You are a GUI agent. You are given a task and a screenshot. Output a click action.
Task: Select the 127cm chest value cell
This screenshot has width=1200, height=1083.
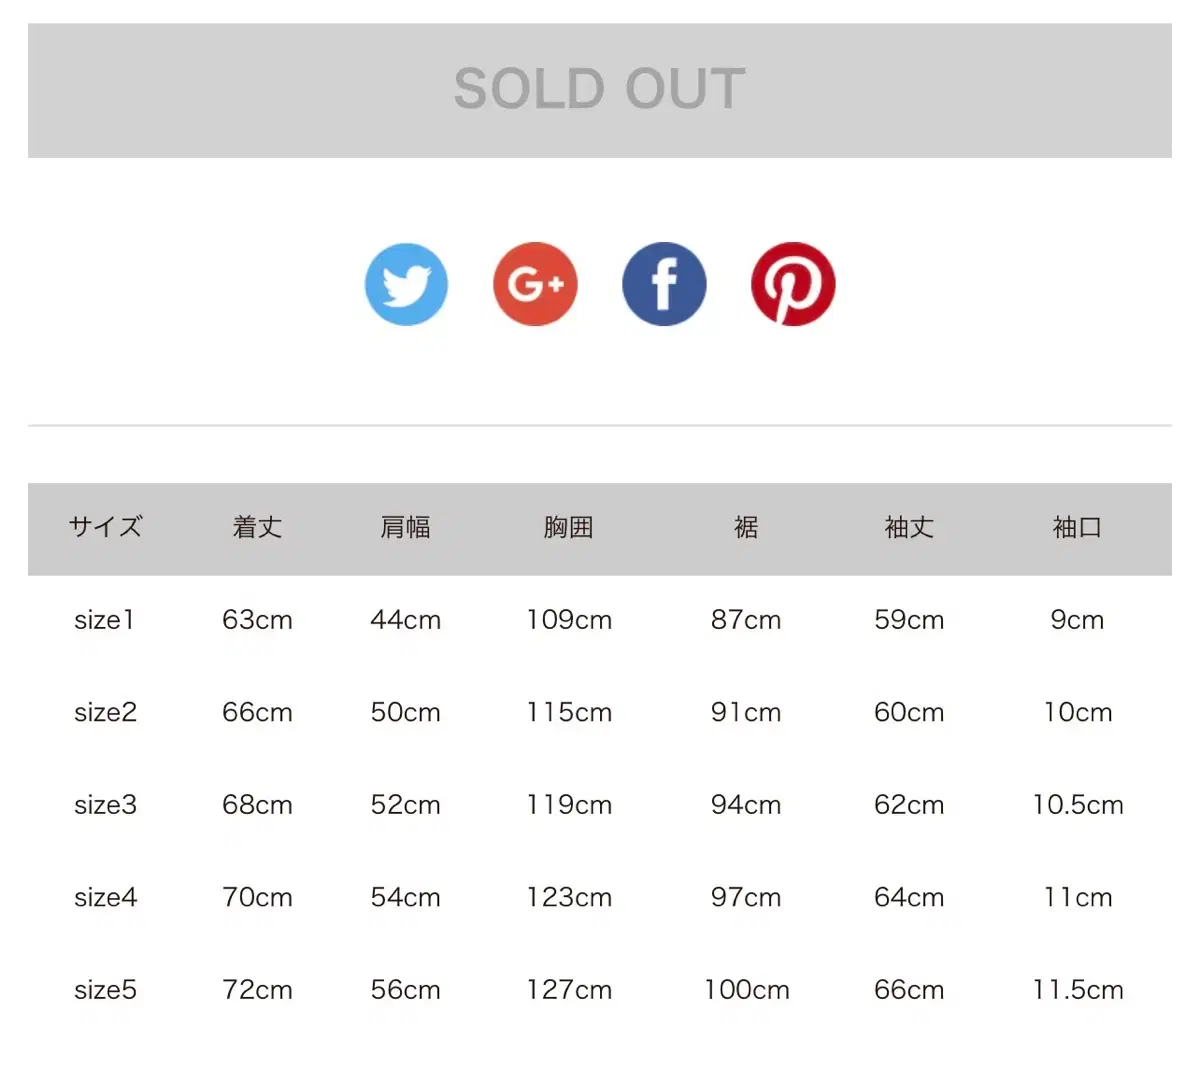pos(569,990)
